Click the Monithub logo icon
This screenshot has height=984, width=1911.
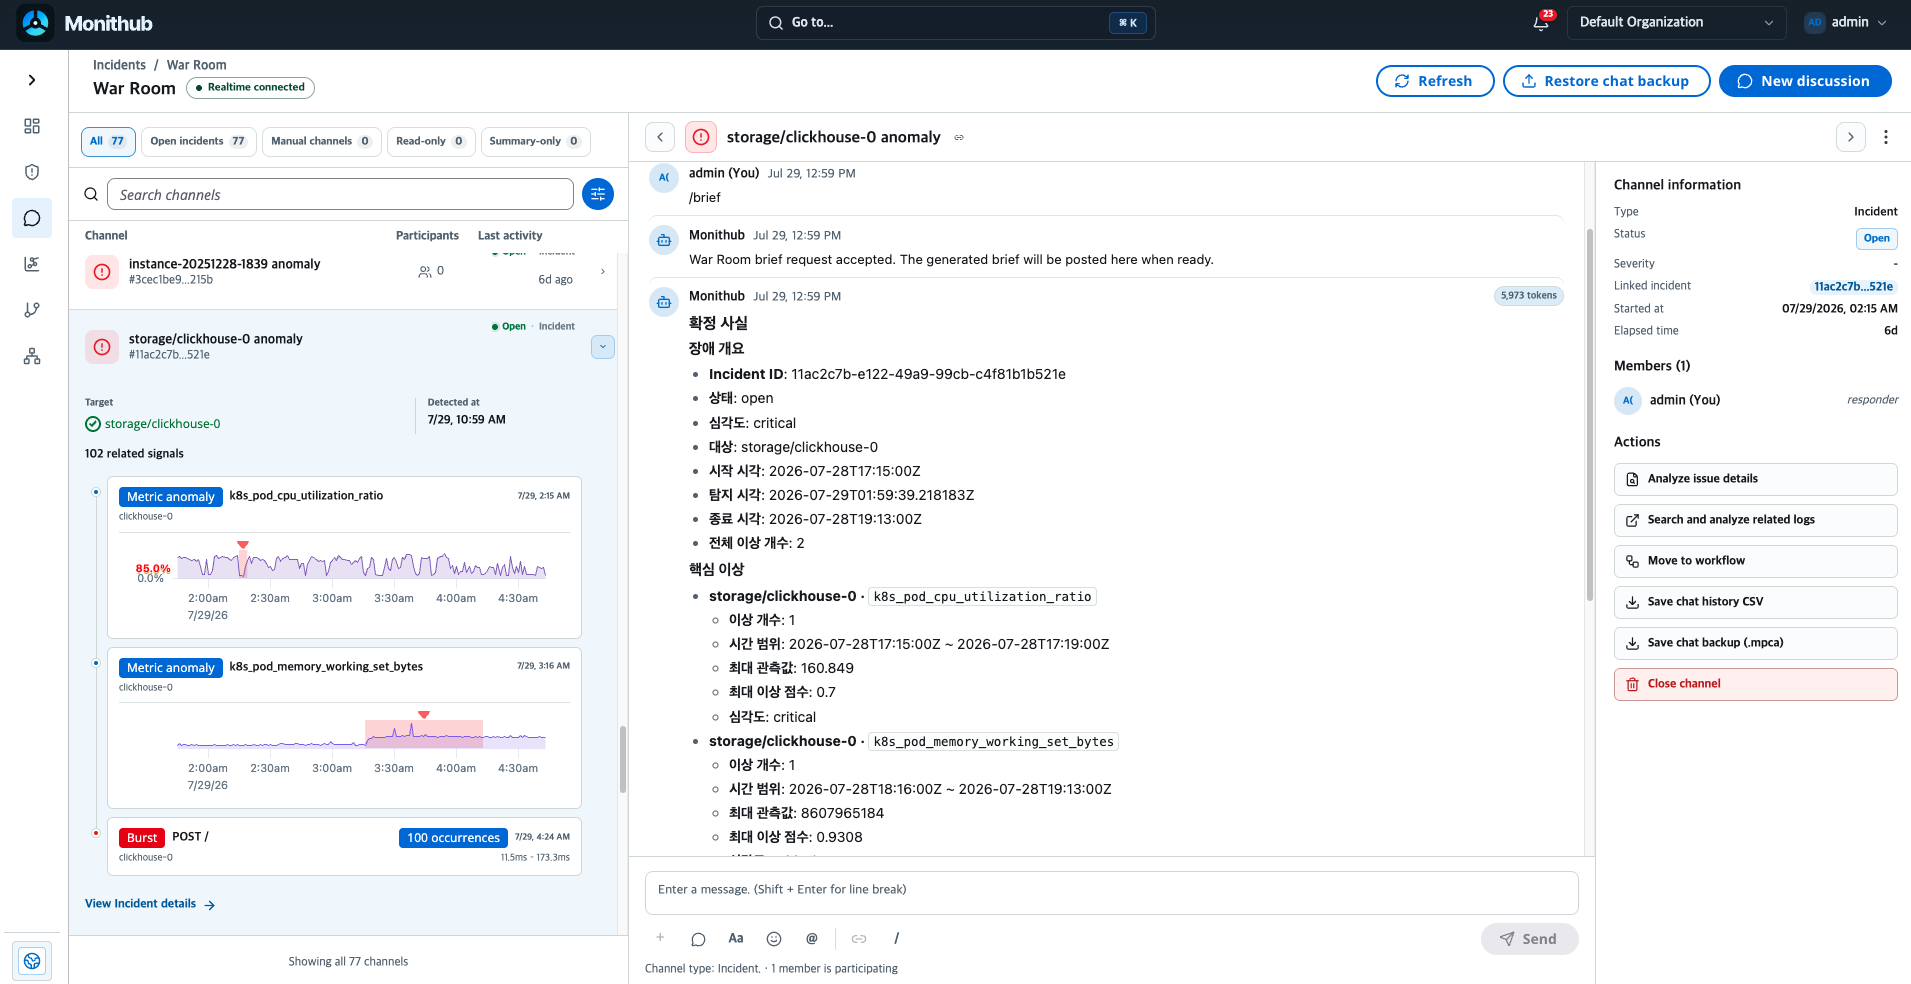[36, 23]
